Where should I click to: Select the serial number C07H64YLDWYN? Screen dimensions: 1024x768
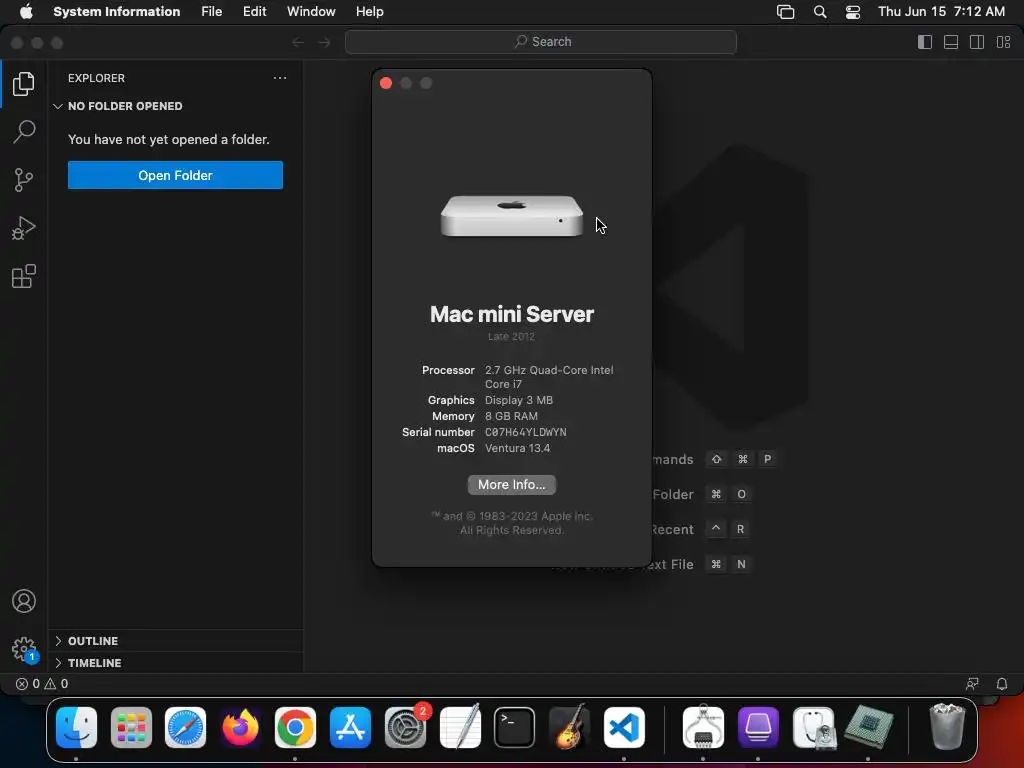(x=526, y=432)
